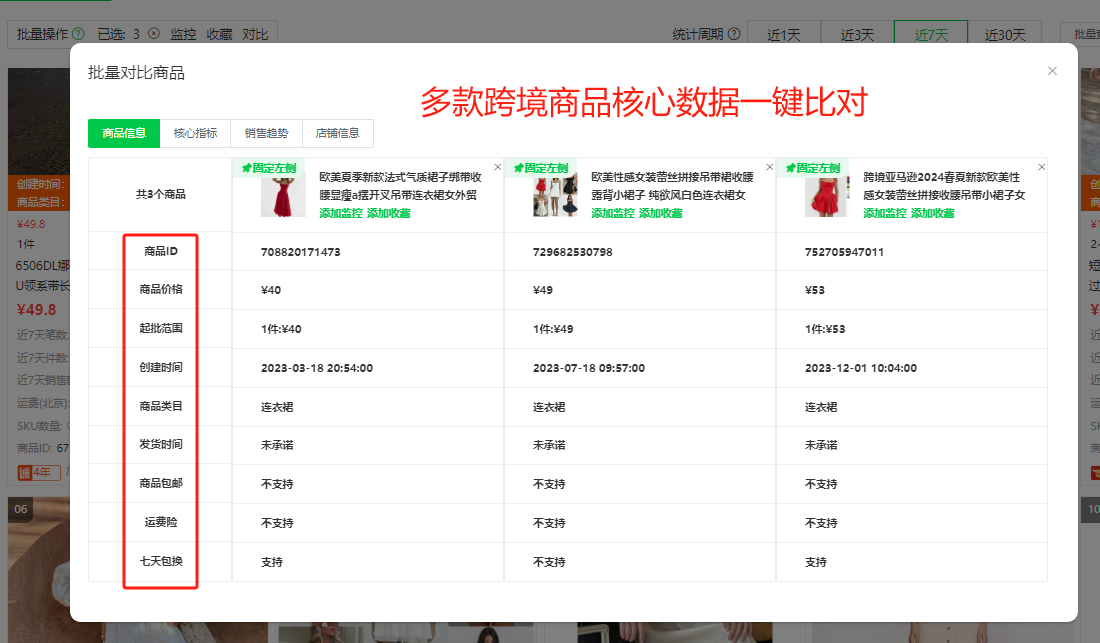This screenshot has height=643, width=1100.
Task: Switch to the 核心指标 tab
Action: pyautogui.click(x=196, y=133)
